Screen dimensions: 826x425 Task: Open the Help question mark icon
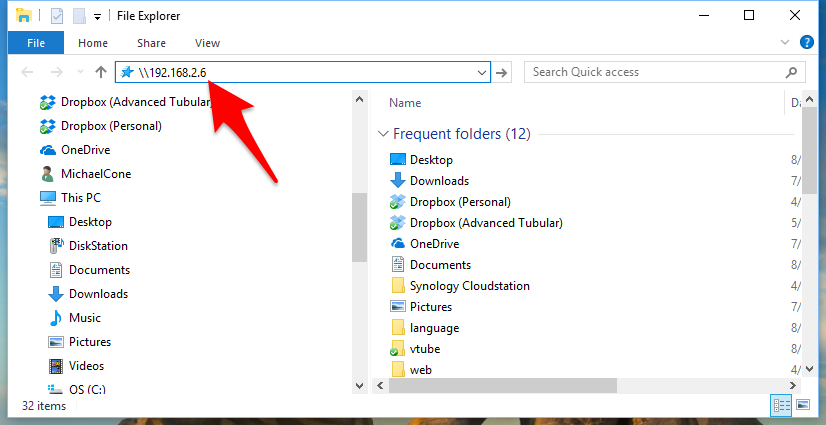click(807, 43)
